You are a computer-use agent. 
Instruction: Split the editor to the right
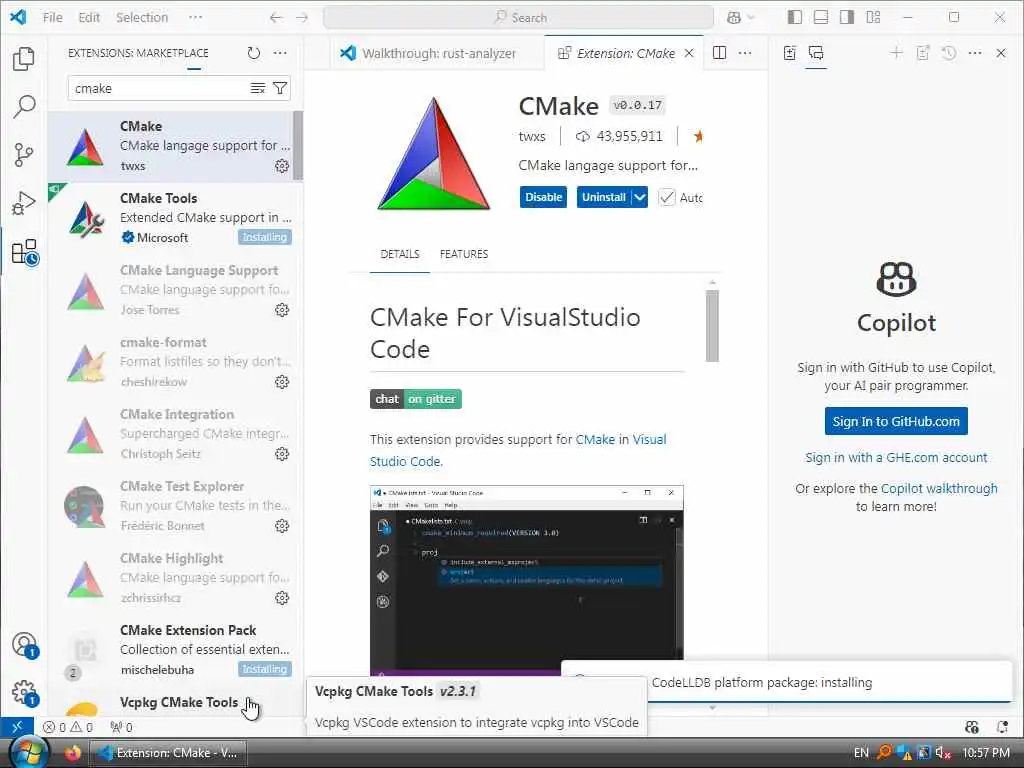[x=719, y=53]
